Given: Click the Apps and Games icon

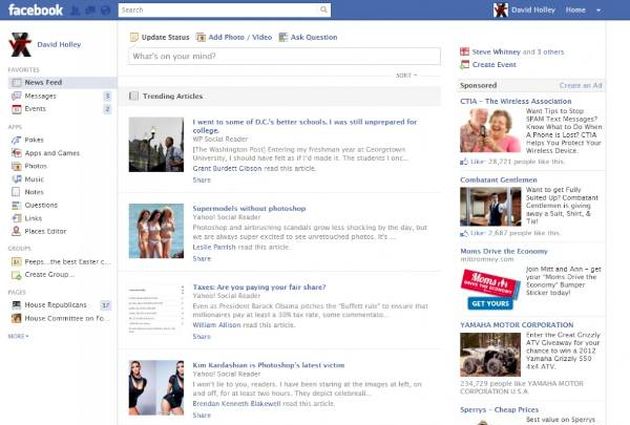Looking at the screenshot, I should tap(16, 153).
